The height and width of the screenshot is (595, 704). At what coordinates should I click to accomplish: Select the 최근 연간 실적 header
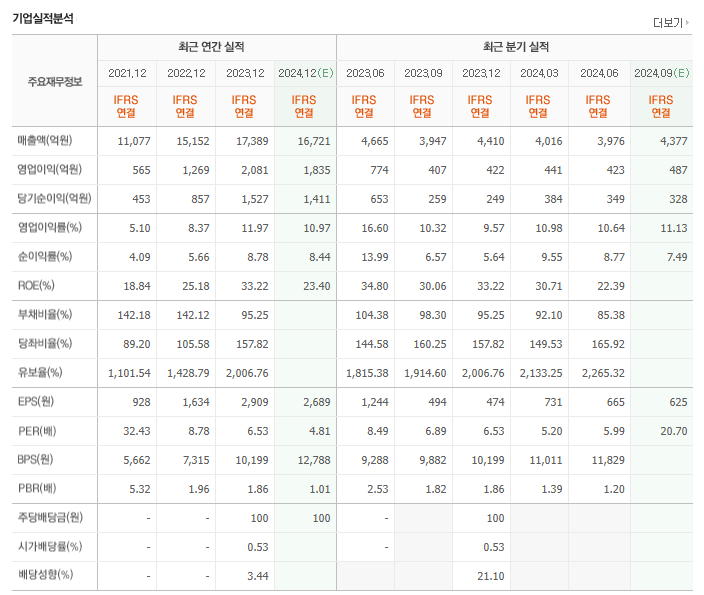click(211, 47)
